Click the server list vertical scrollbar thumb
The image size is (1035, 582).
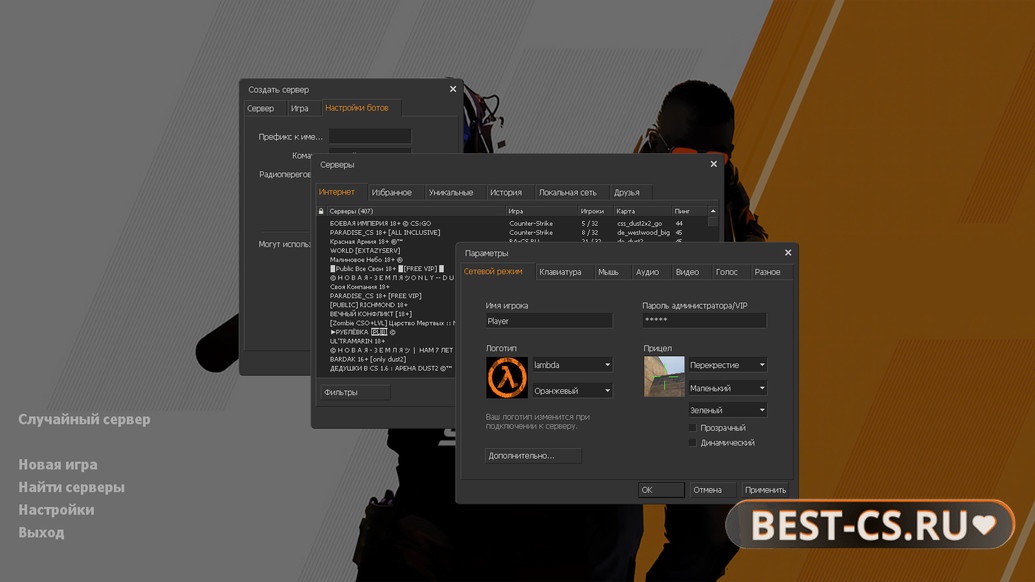(713, 222)
